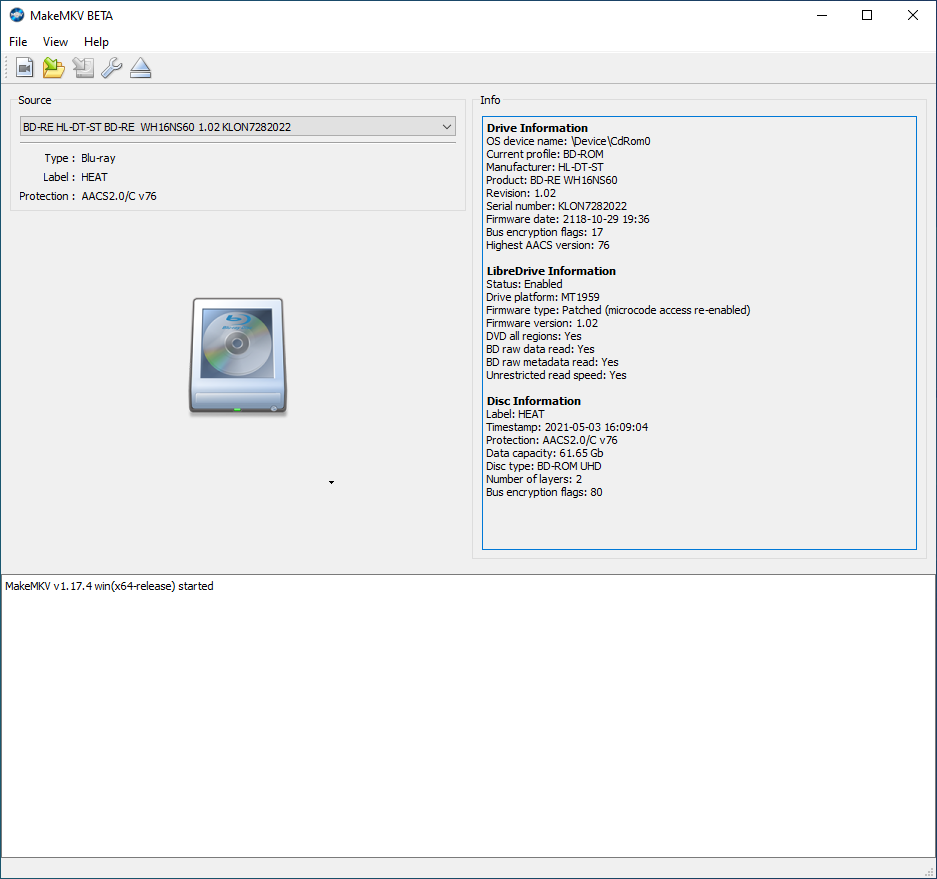937x879 pixels.
Task: Click 'Status: Enabled' line
Action: 524,284
